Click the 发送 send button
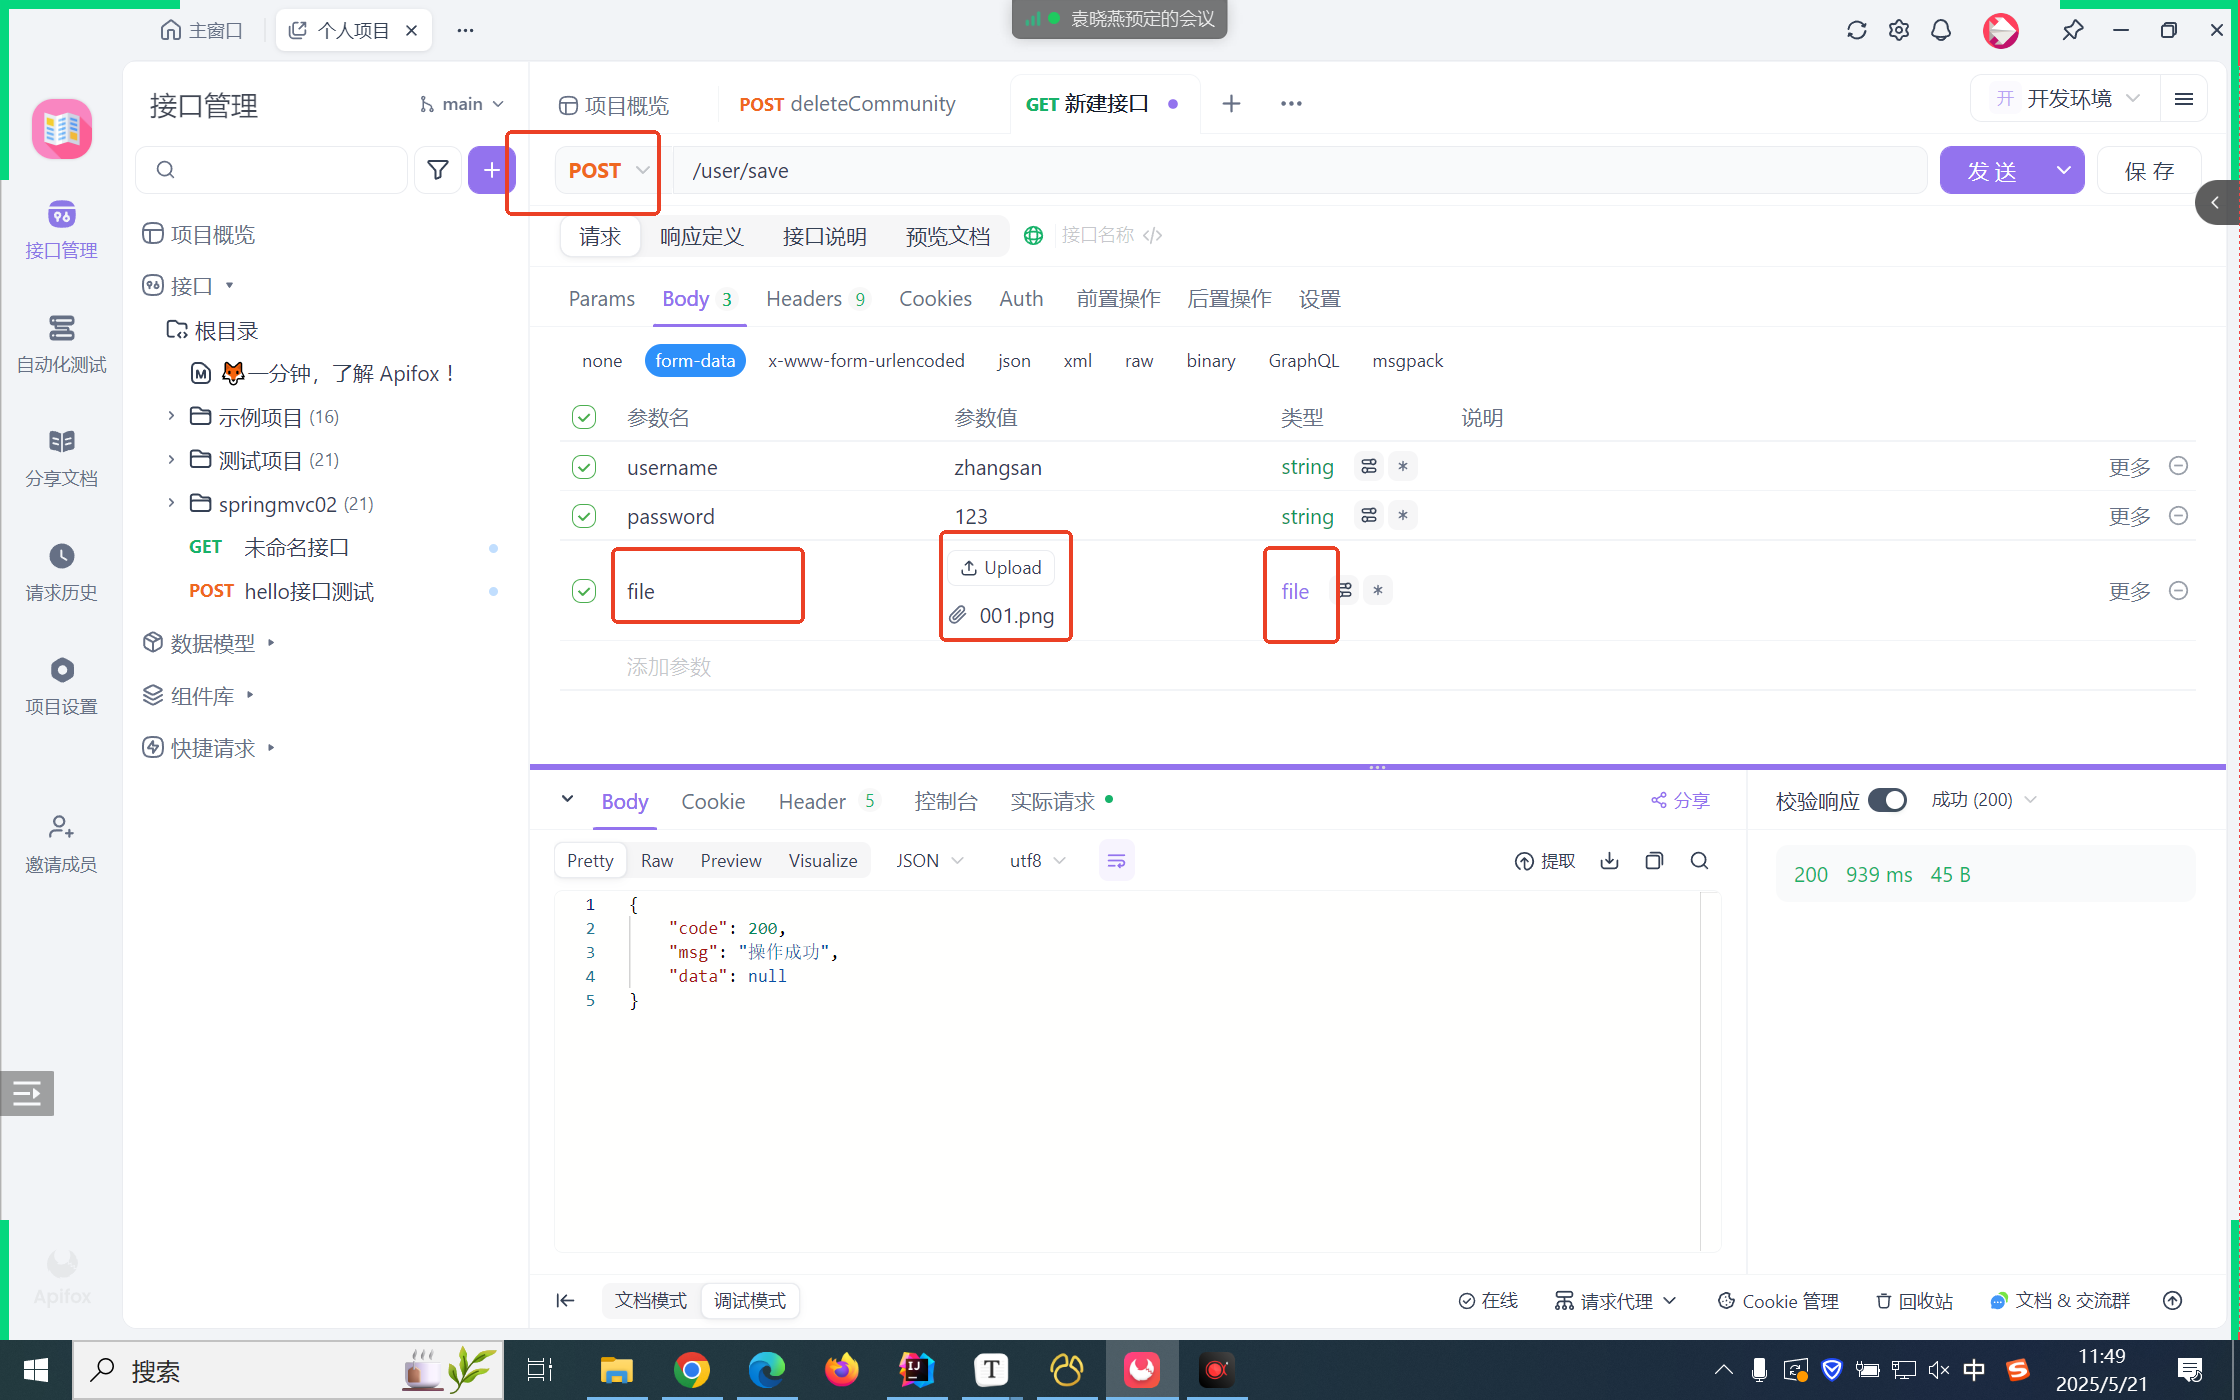Image resolution: width=2240 pixels, height=1400 pixels. click(1991, 171)
